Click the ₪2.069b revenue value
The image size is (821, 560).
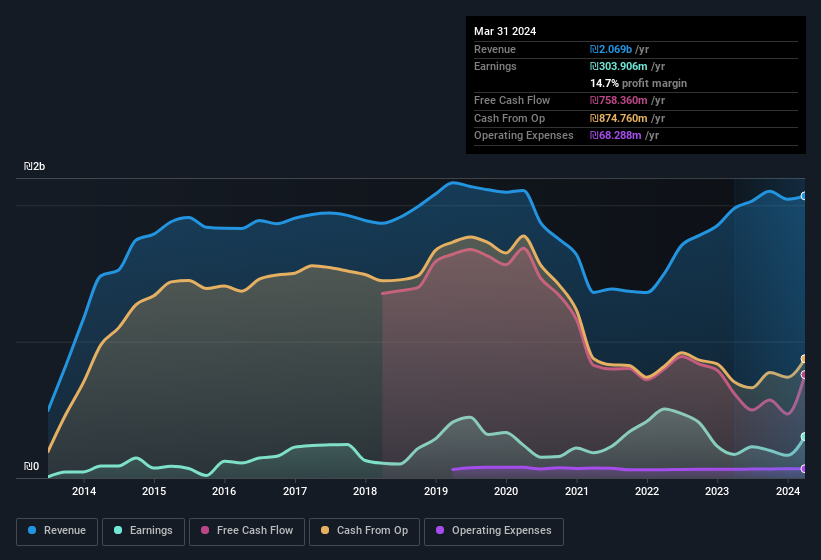611,49
